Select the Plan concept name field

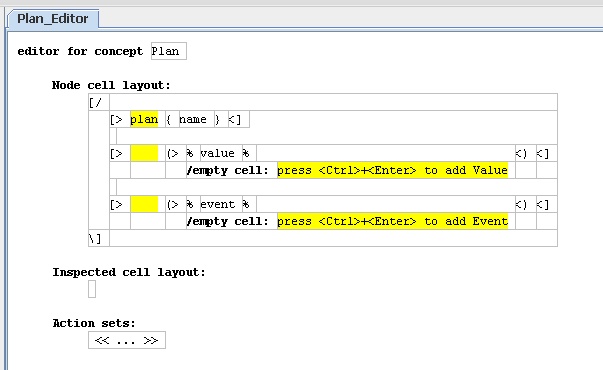tap(169, 51)
